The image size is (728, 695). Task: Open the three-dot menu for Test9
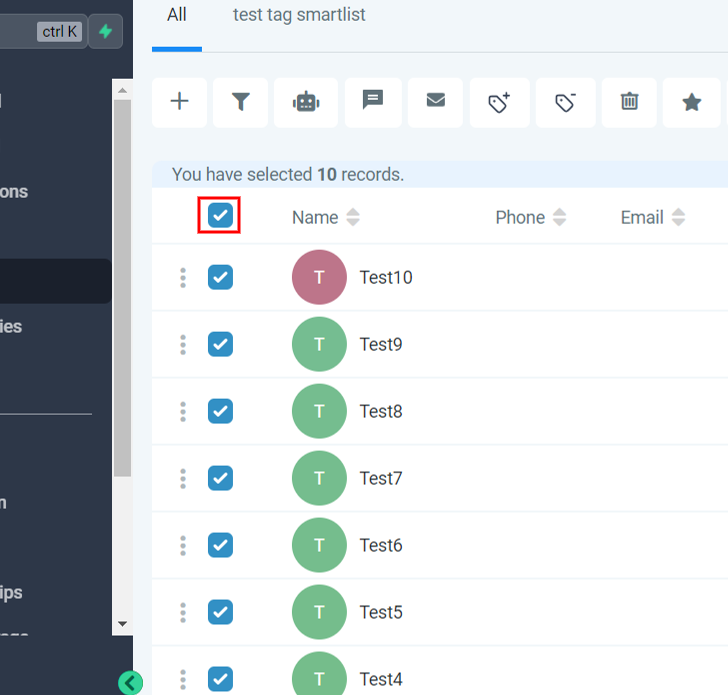[x=183, y=344]
